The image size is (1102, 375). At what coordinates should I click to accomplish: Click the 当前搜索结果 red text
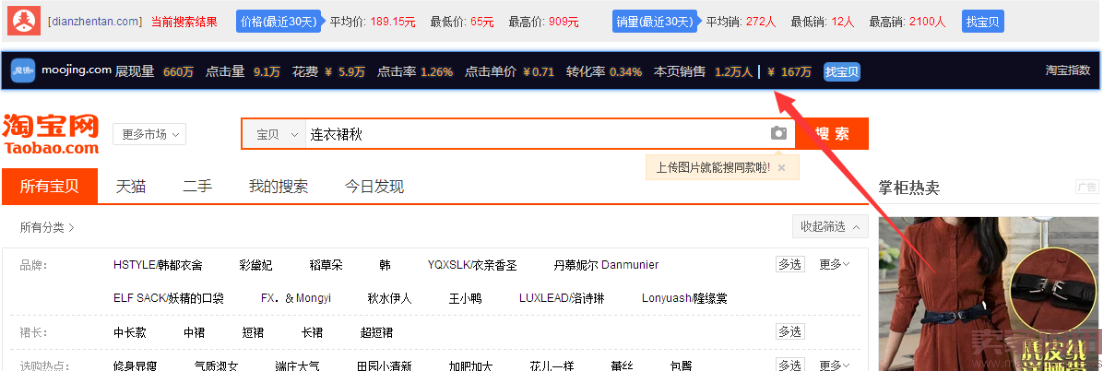184,22
